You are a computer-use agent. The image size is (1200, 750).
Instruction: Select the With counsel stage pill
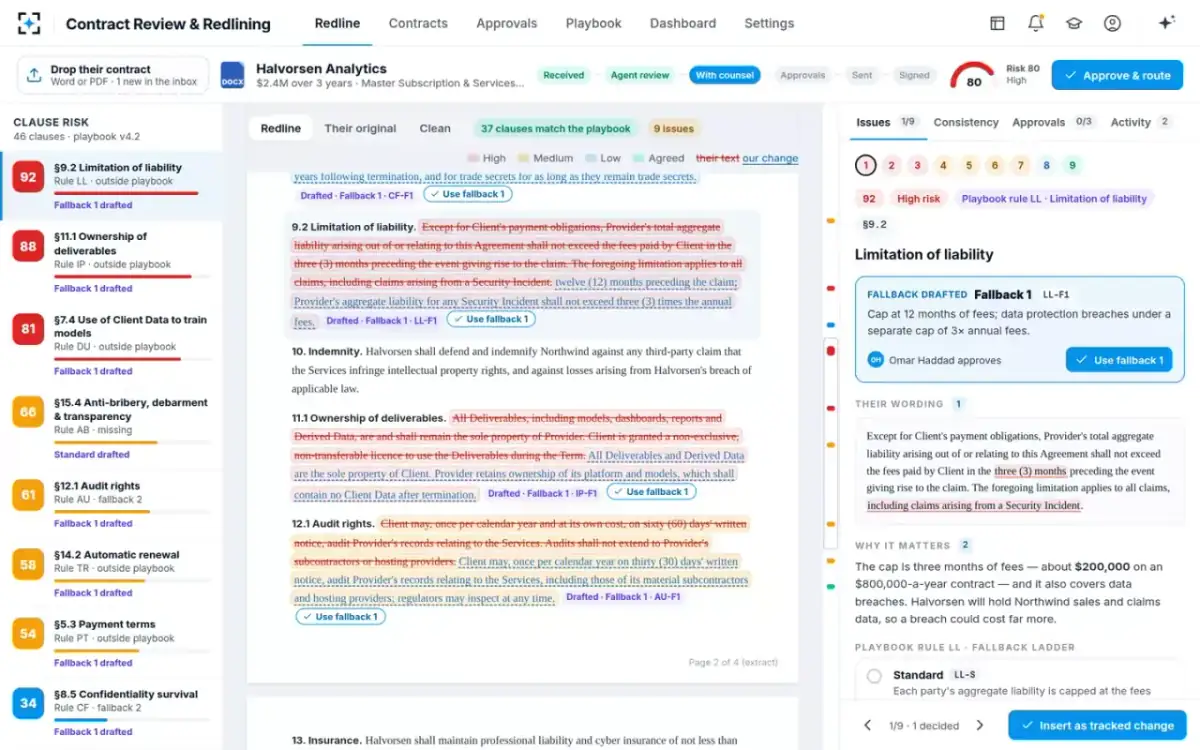(725, 75)
